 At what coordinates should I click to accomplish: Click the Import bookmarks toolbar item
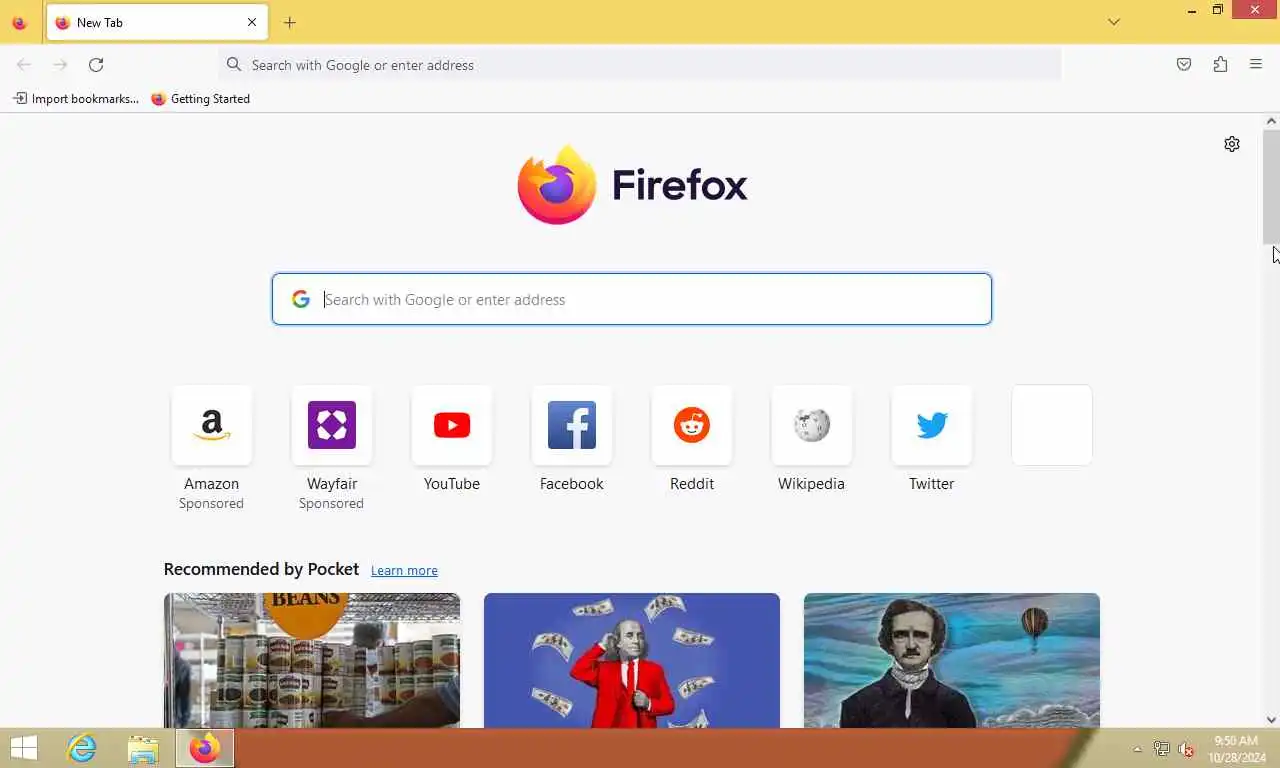[x=76, y=99]
